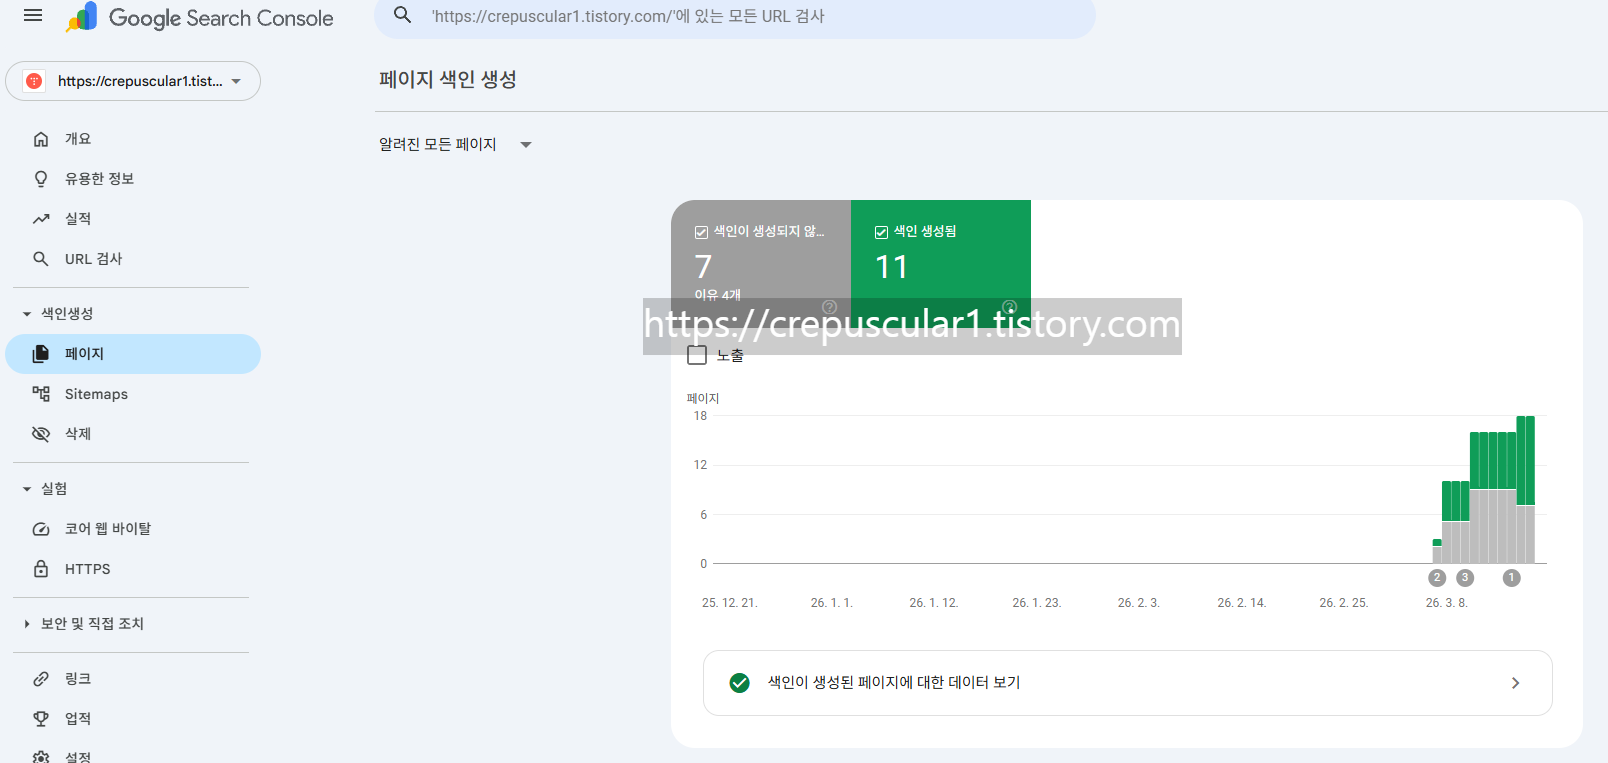The image size is (1608, 763).
Task: Click the search magnifier icon in URL bar
Action: [x=403, y=15]
